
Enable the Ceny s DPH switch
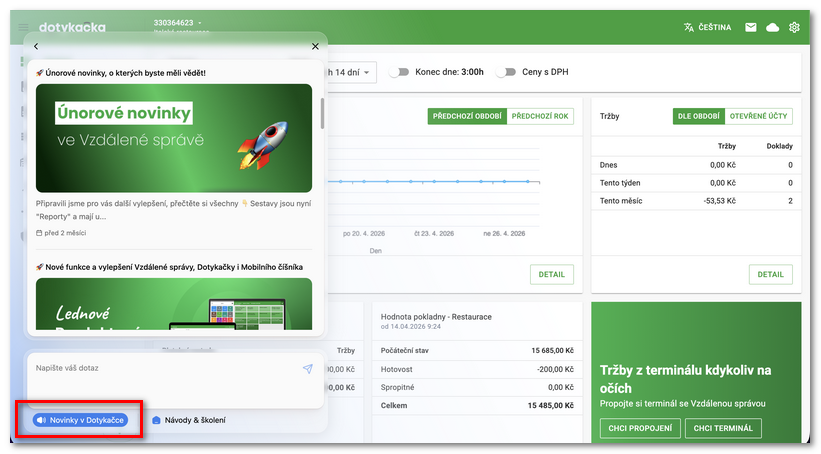pyautogui.click(x=509, y=72)
